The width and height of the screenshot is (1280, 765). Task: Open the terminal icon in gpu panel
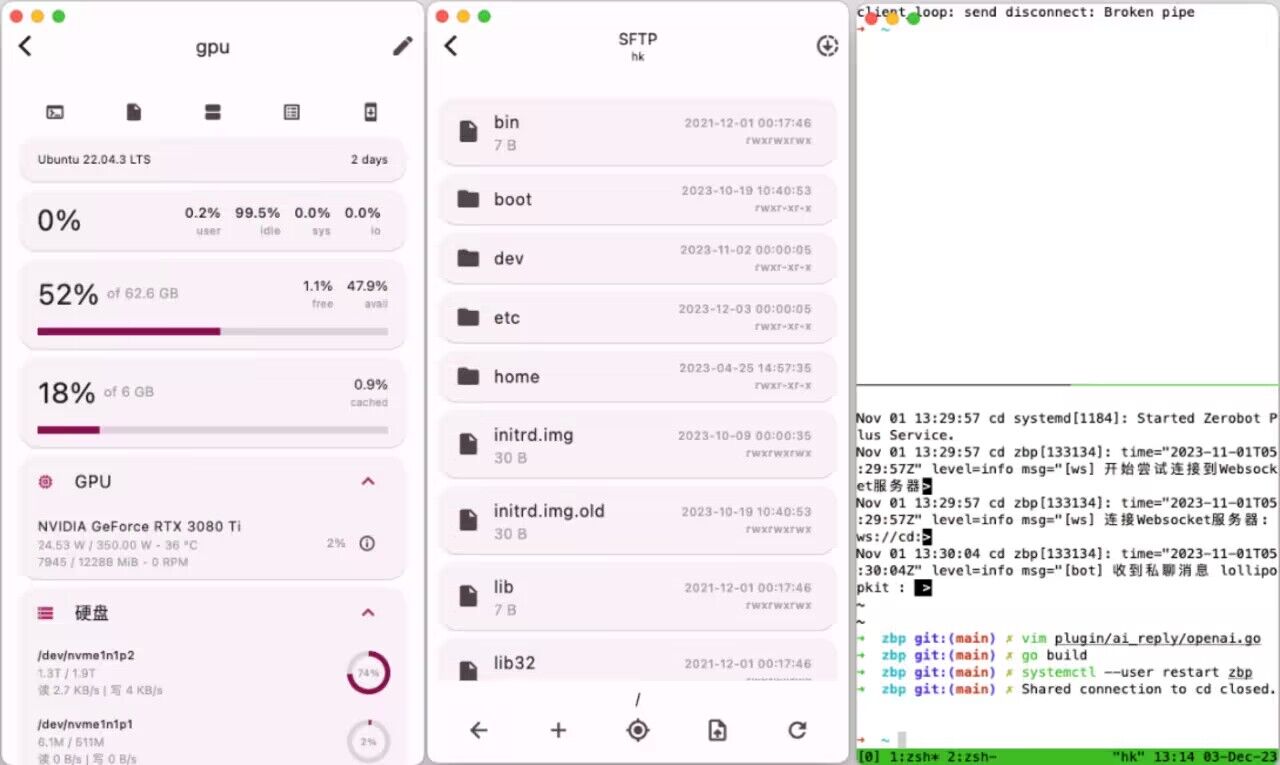coord(55,113)
